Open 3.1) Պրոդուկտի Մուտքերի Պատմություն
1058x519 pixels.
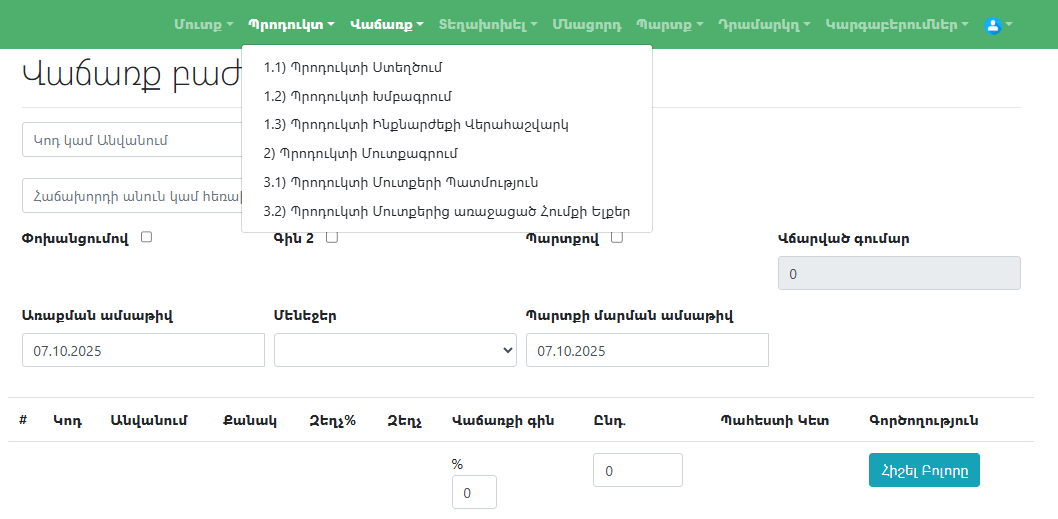[401, 183]
